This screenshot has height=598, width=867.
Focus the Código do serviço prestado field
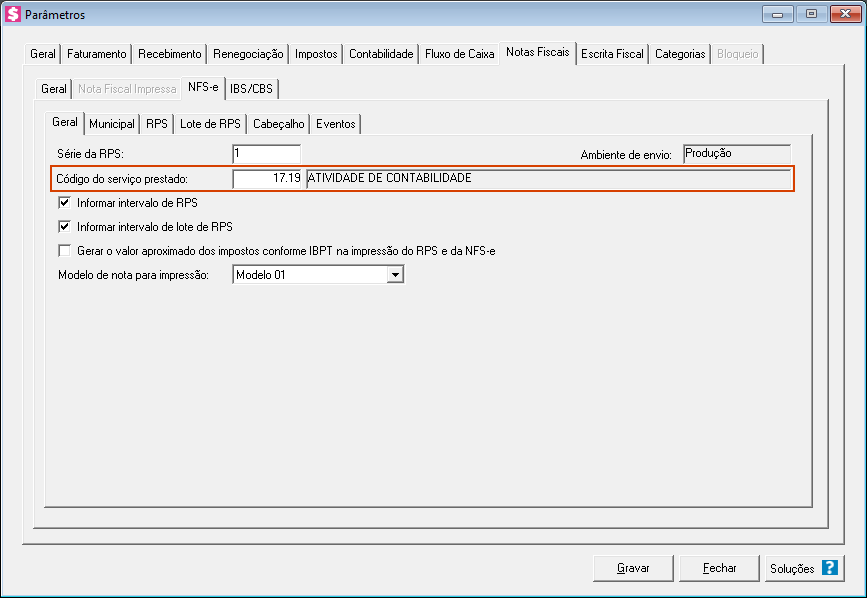click(267, 178)
